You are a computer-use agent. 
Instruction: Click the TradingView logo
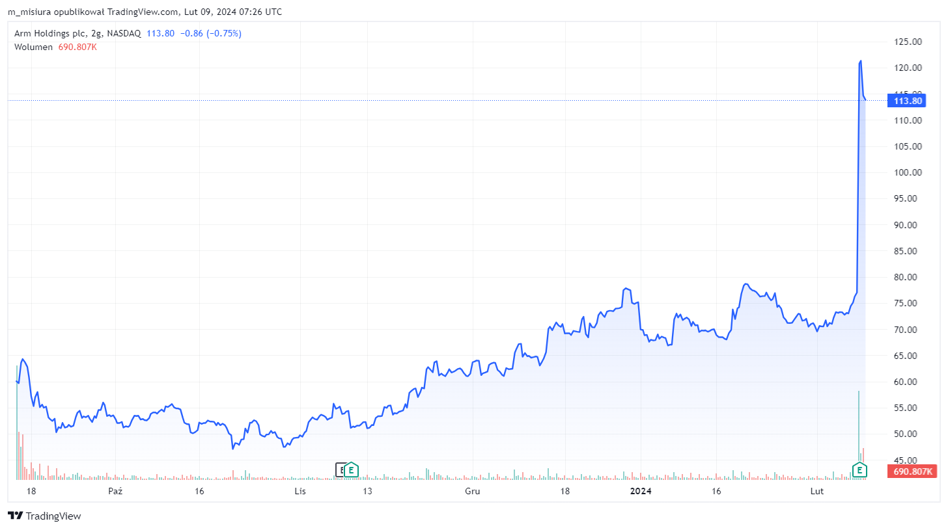(x=44, y=515)
